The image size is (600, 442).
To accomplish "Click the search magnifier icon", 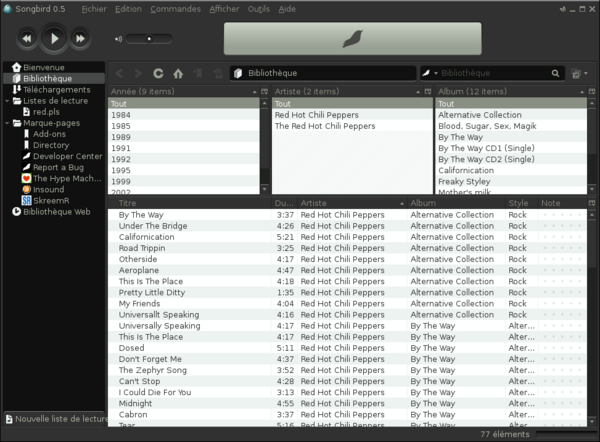I will pyautogui.click(x=555, y=73).
